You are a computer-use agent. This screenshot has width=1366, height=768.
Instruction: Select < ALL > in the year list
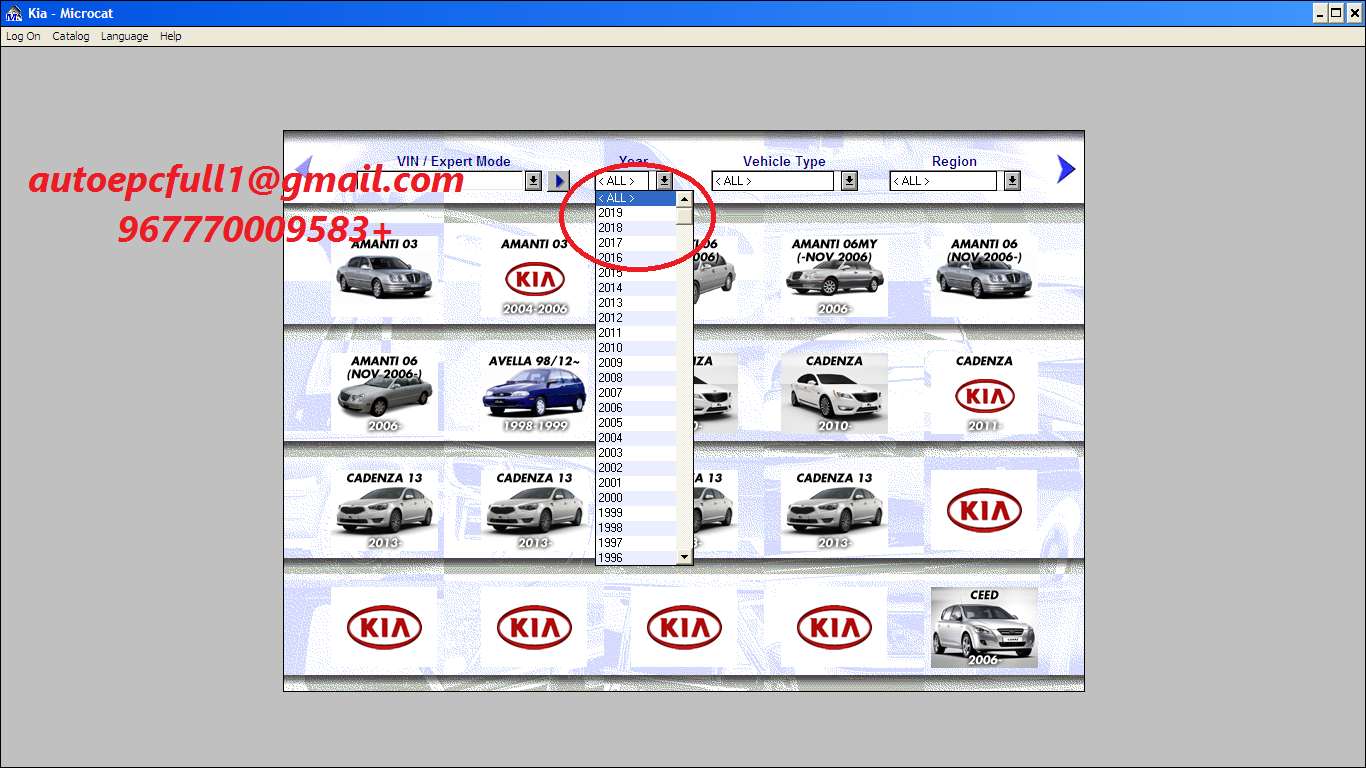(636, 198)
